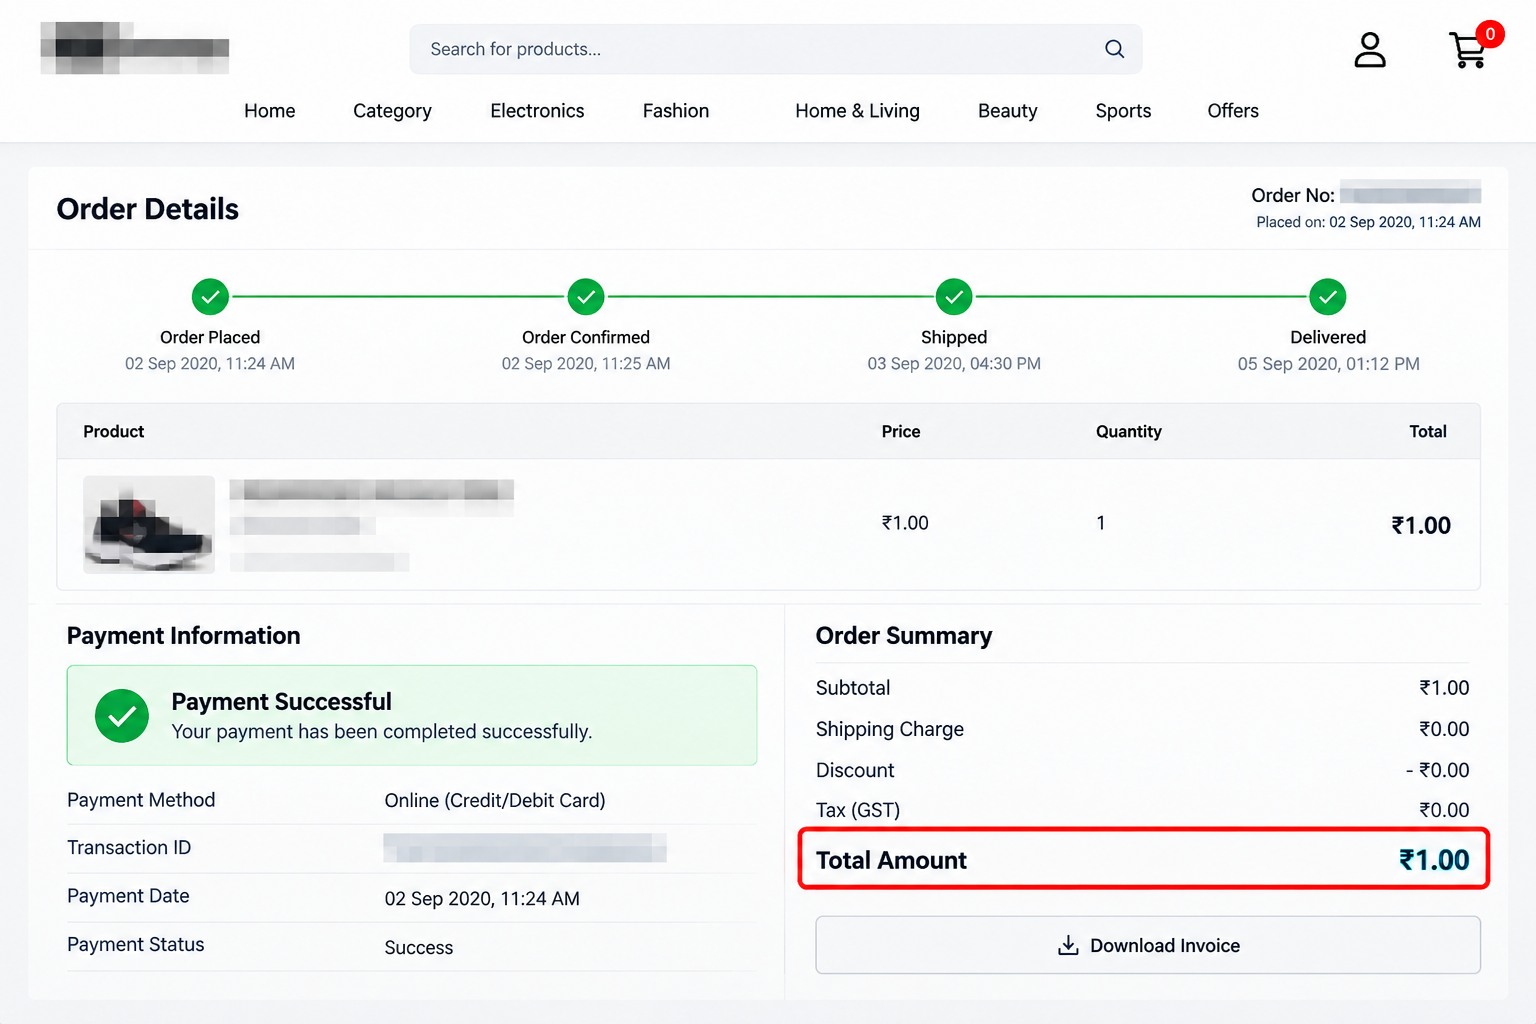
Task: Open the Electronics menu item
Action: tap(537, 111)
